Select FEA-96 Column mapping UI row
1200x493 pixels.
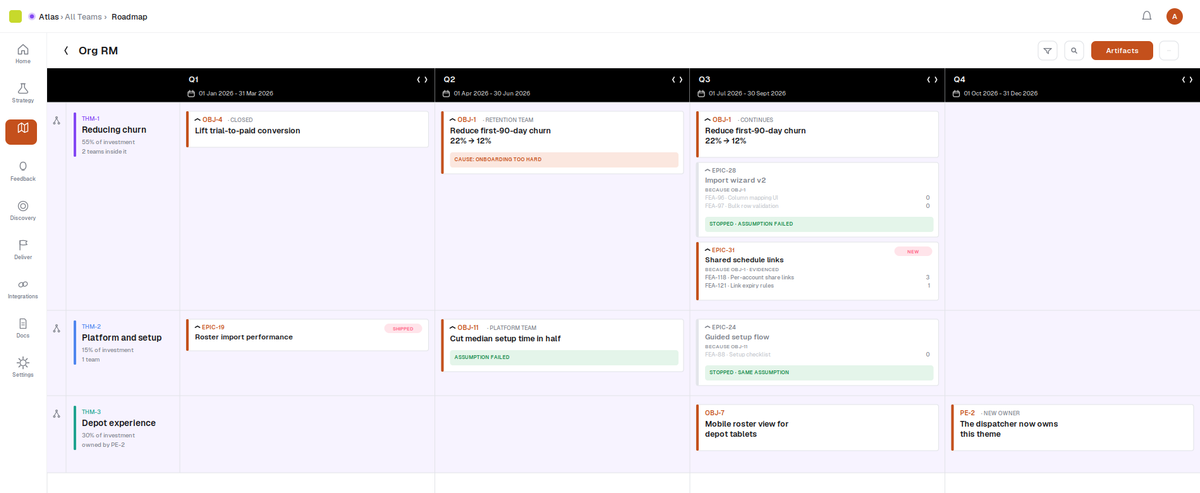(x=817, y=197)
